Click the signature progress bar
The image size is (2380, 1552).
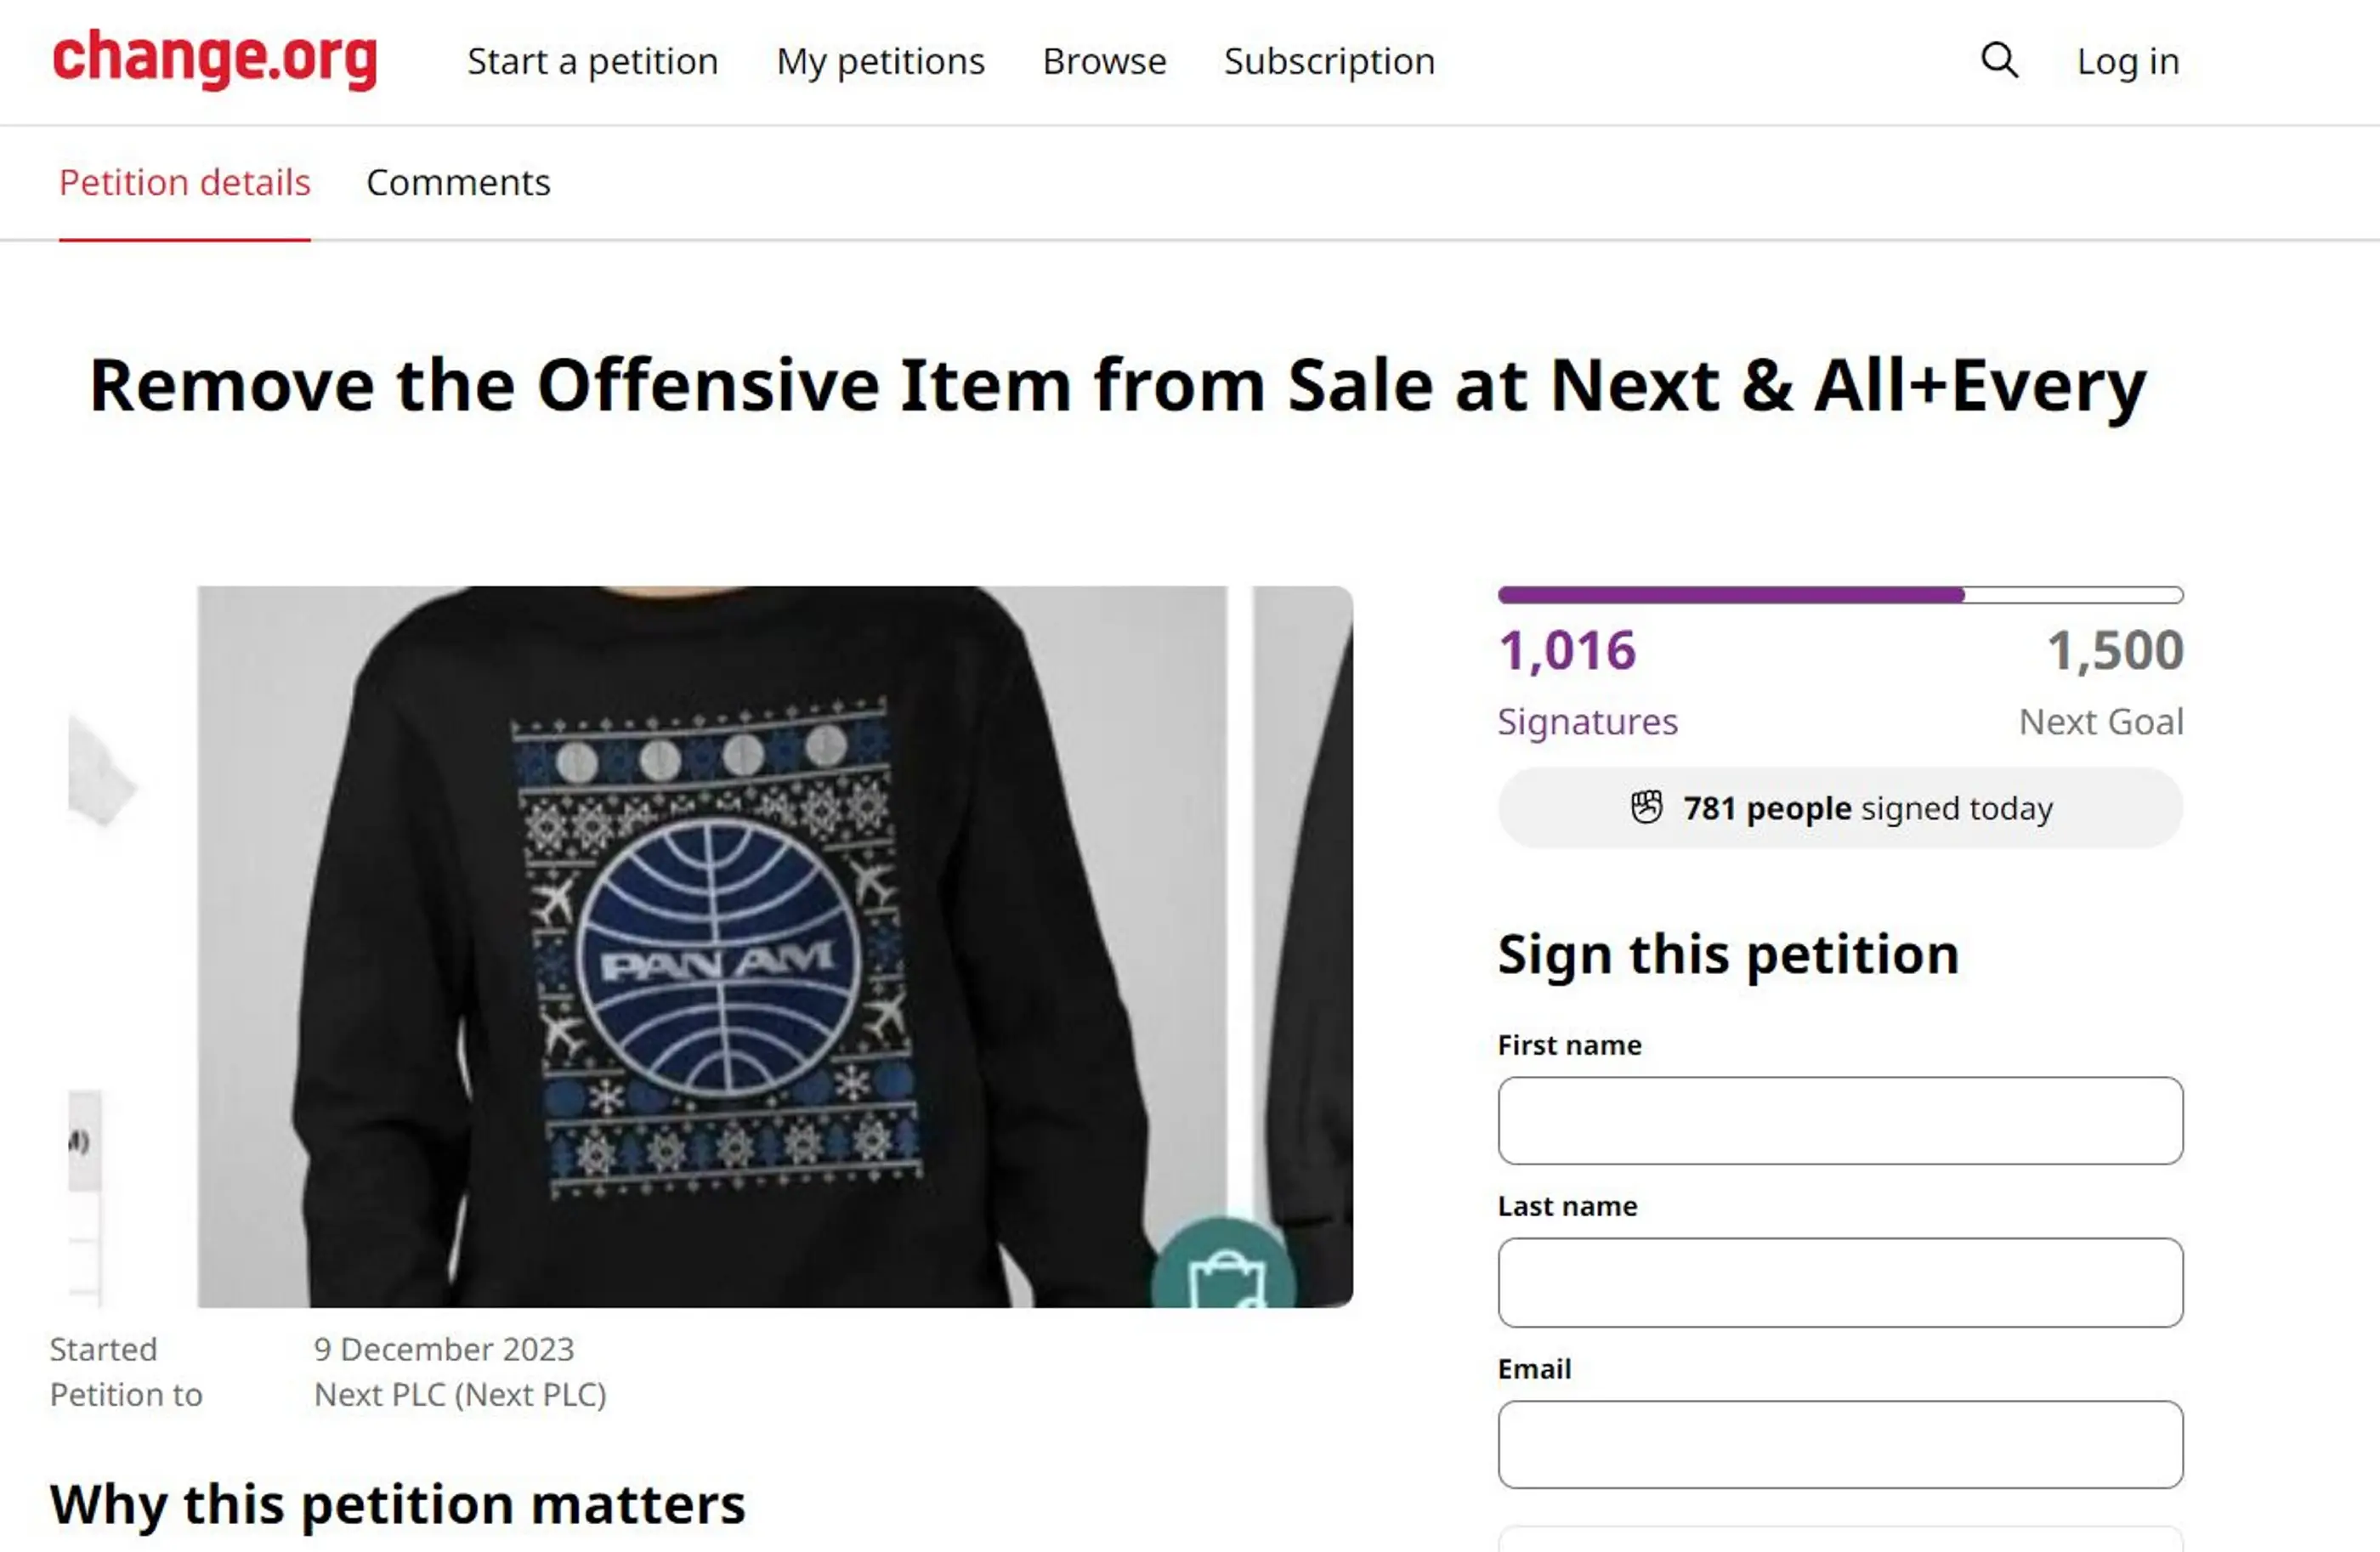[x=1840, y=593]
